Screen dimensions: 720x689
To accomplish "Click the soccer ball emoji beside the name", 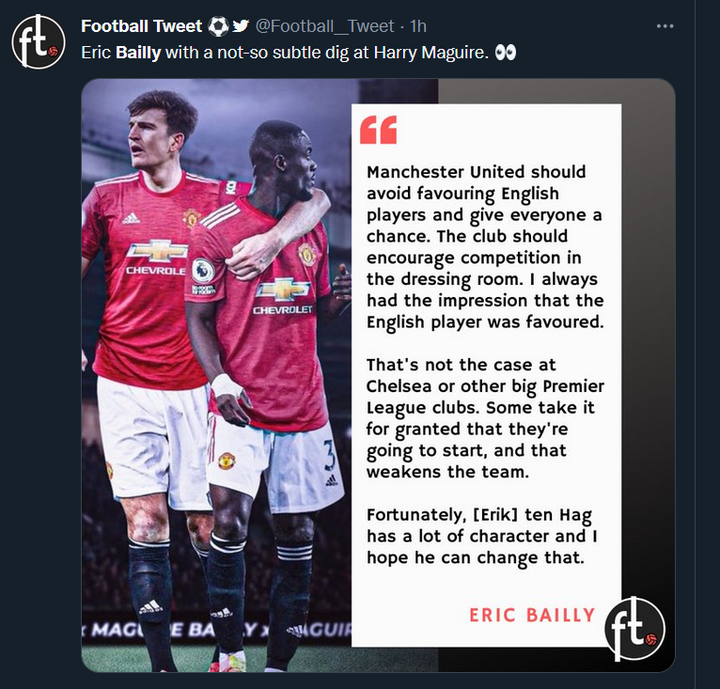I will pyautogui.click(x=218, y=26).
